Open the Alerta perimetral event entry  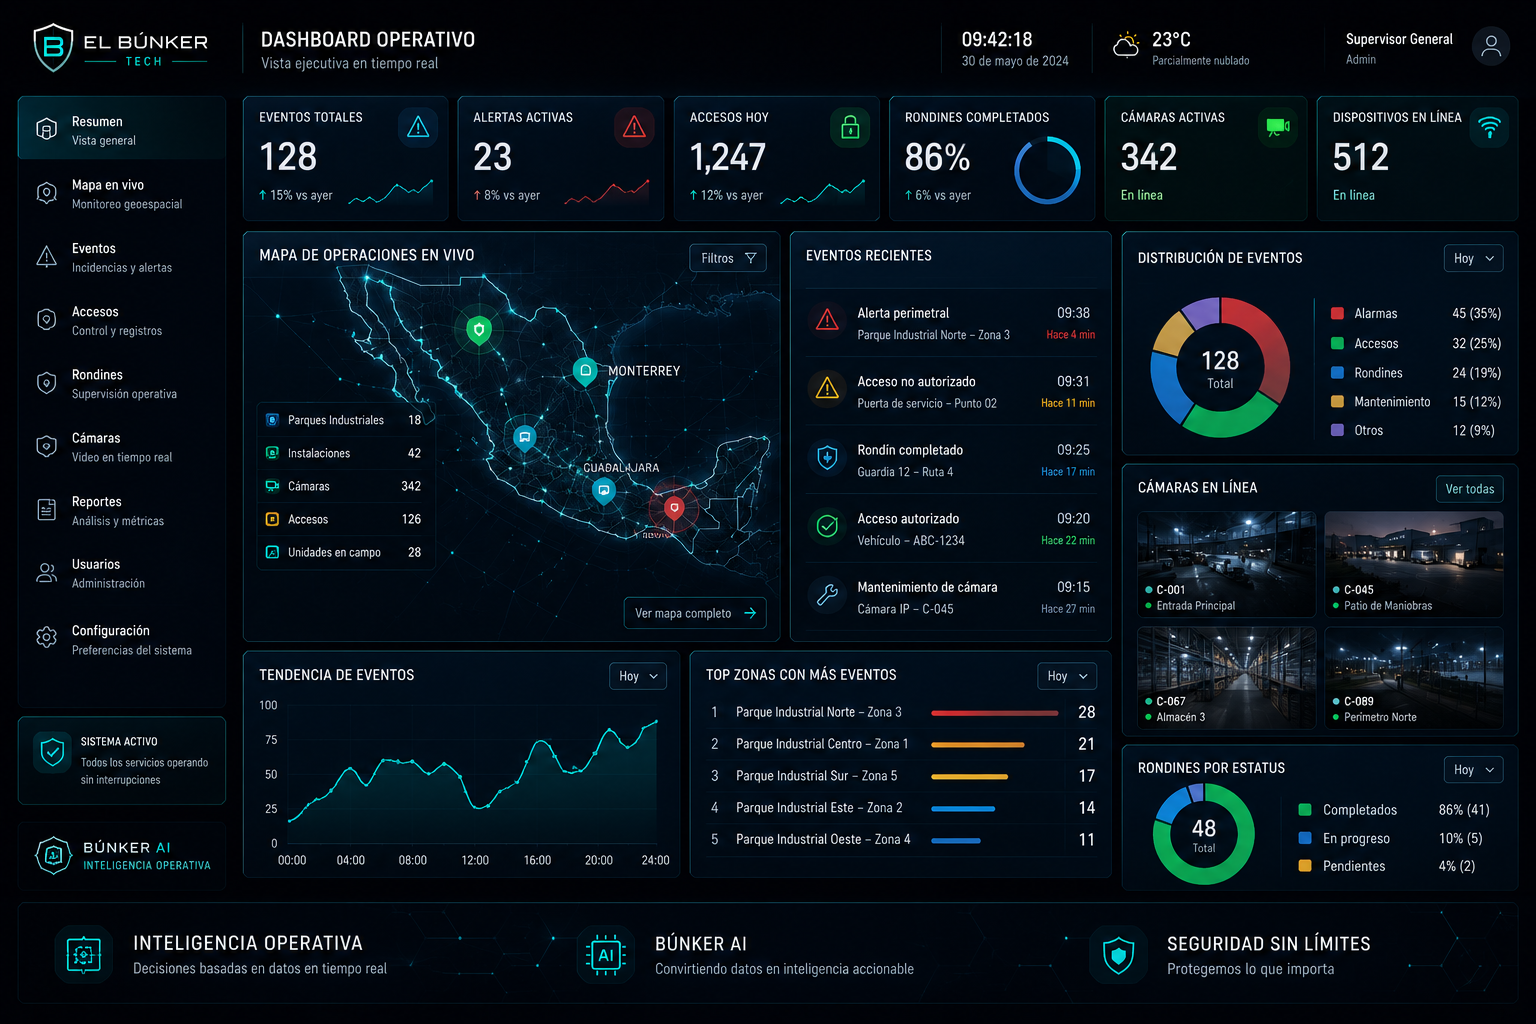tap(951, 324)
